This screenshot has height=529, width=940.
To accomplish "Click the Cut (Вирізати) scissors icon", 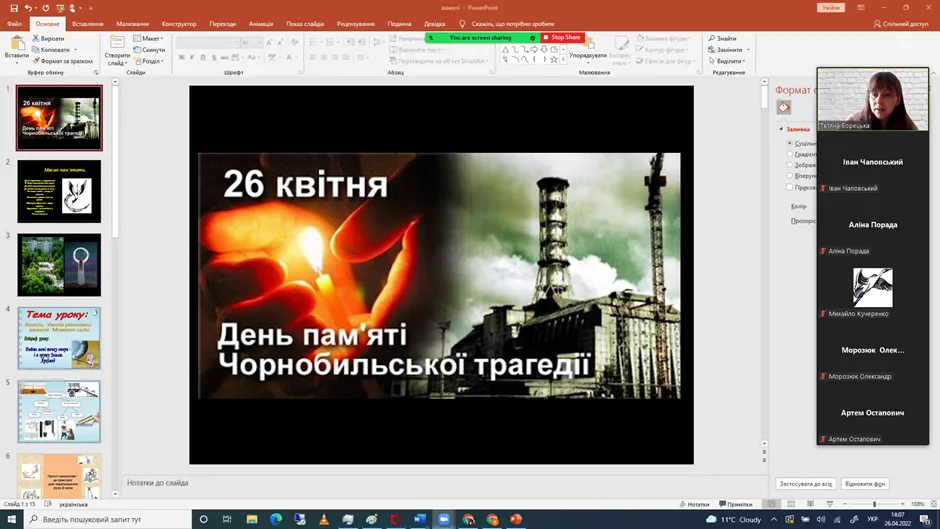I will pyautogui.click(x=36, y=39).
